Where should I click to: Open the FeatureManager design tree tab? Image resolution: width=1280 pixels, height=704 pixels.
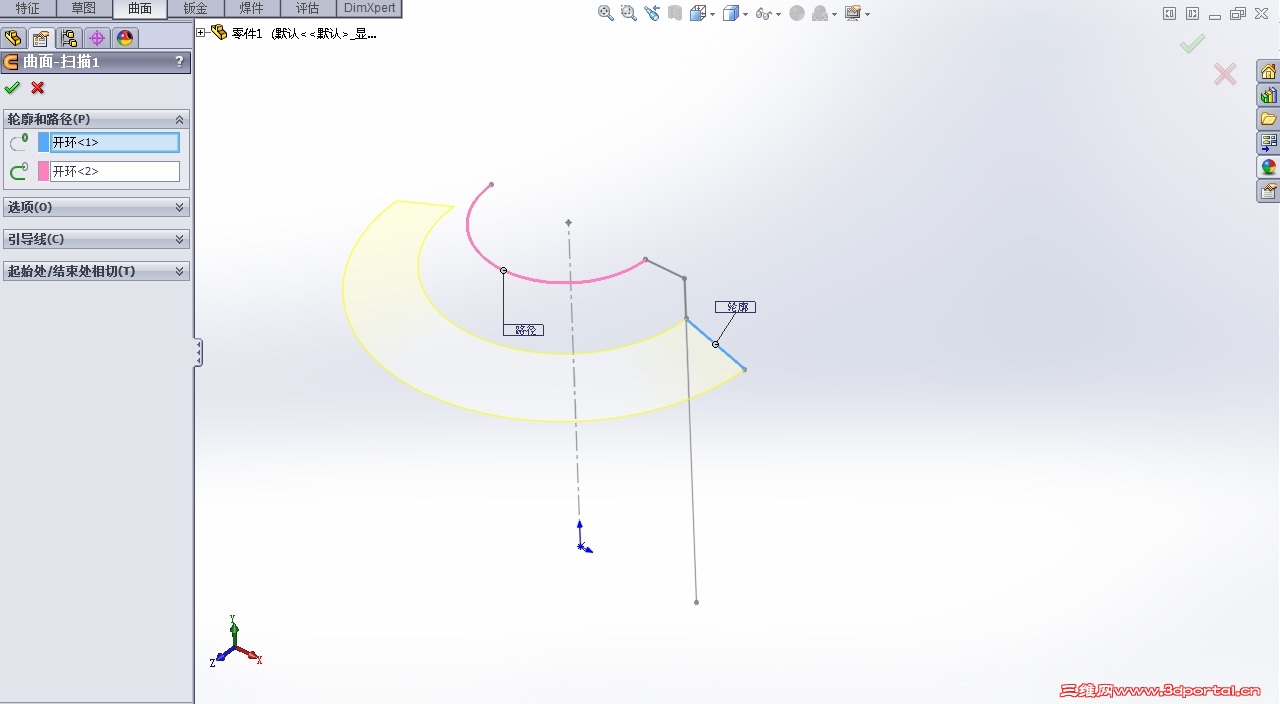tap(13, 39)
